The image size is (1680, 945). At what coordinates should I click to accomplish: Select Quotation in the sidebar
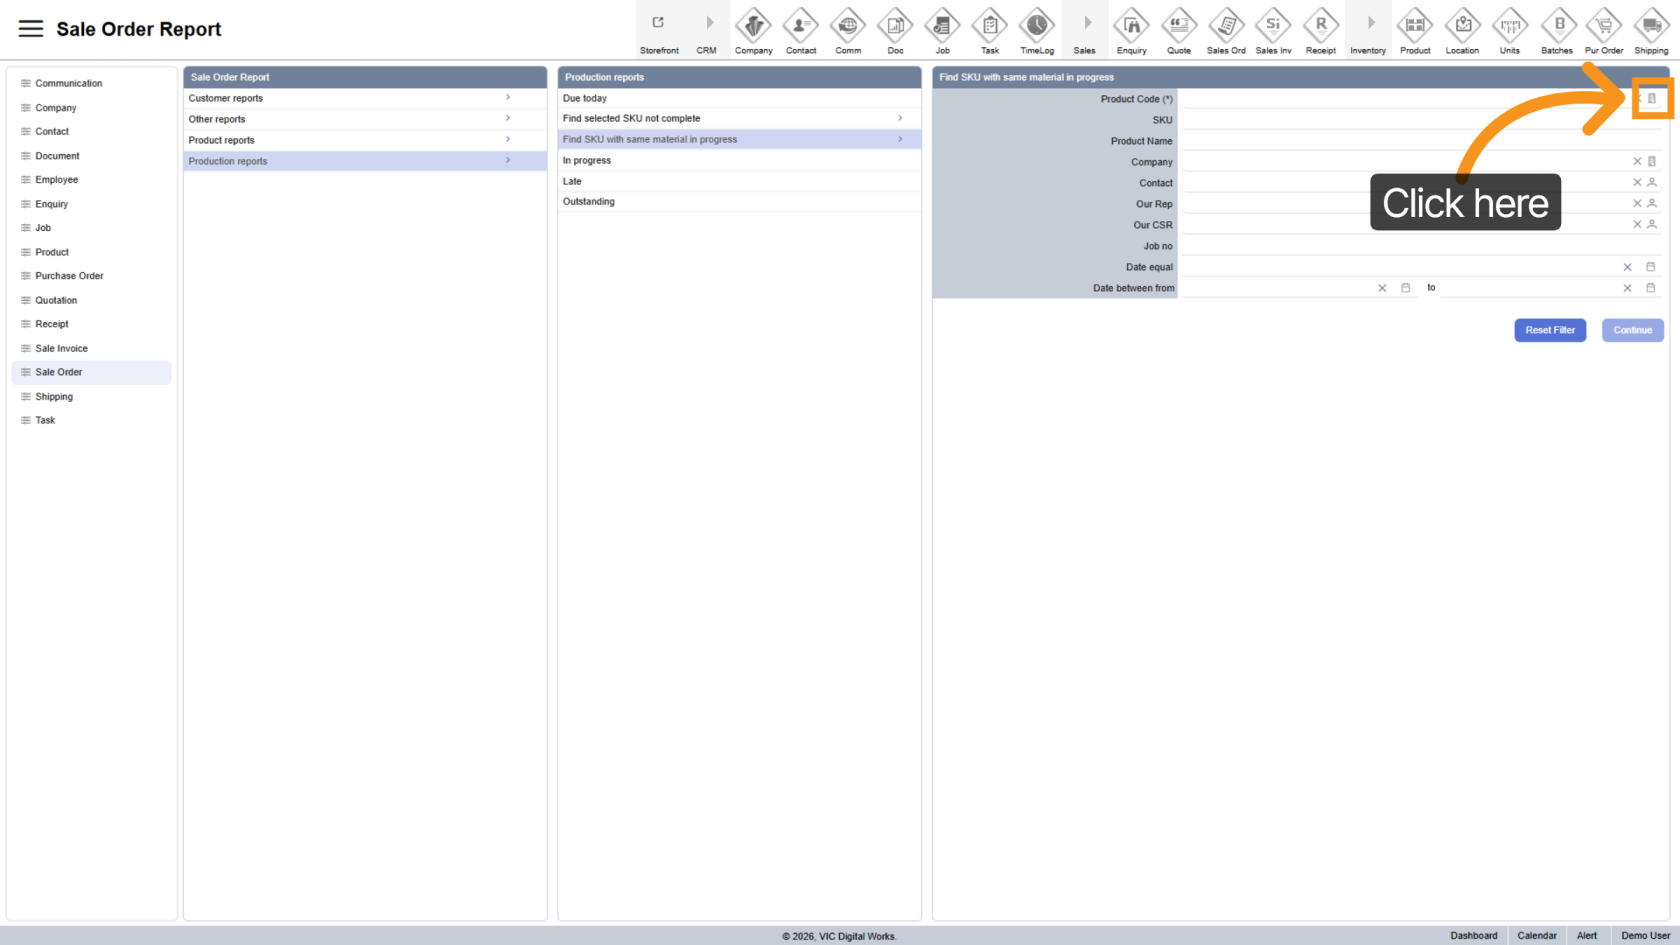coord(56,300)
